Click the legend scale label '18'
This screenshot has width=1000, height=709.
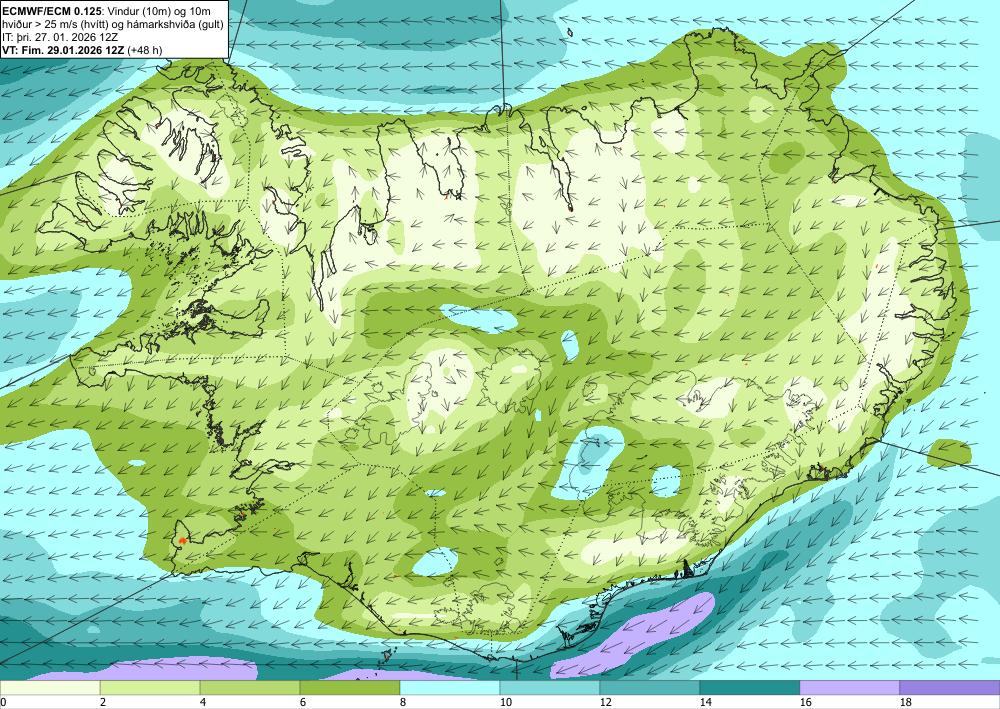click(906, 703)
